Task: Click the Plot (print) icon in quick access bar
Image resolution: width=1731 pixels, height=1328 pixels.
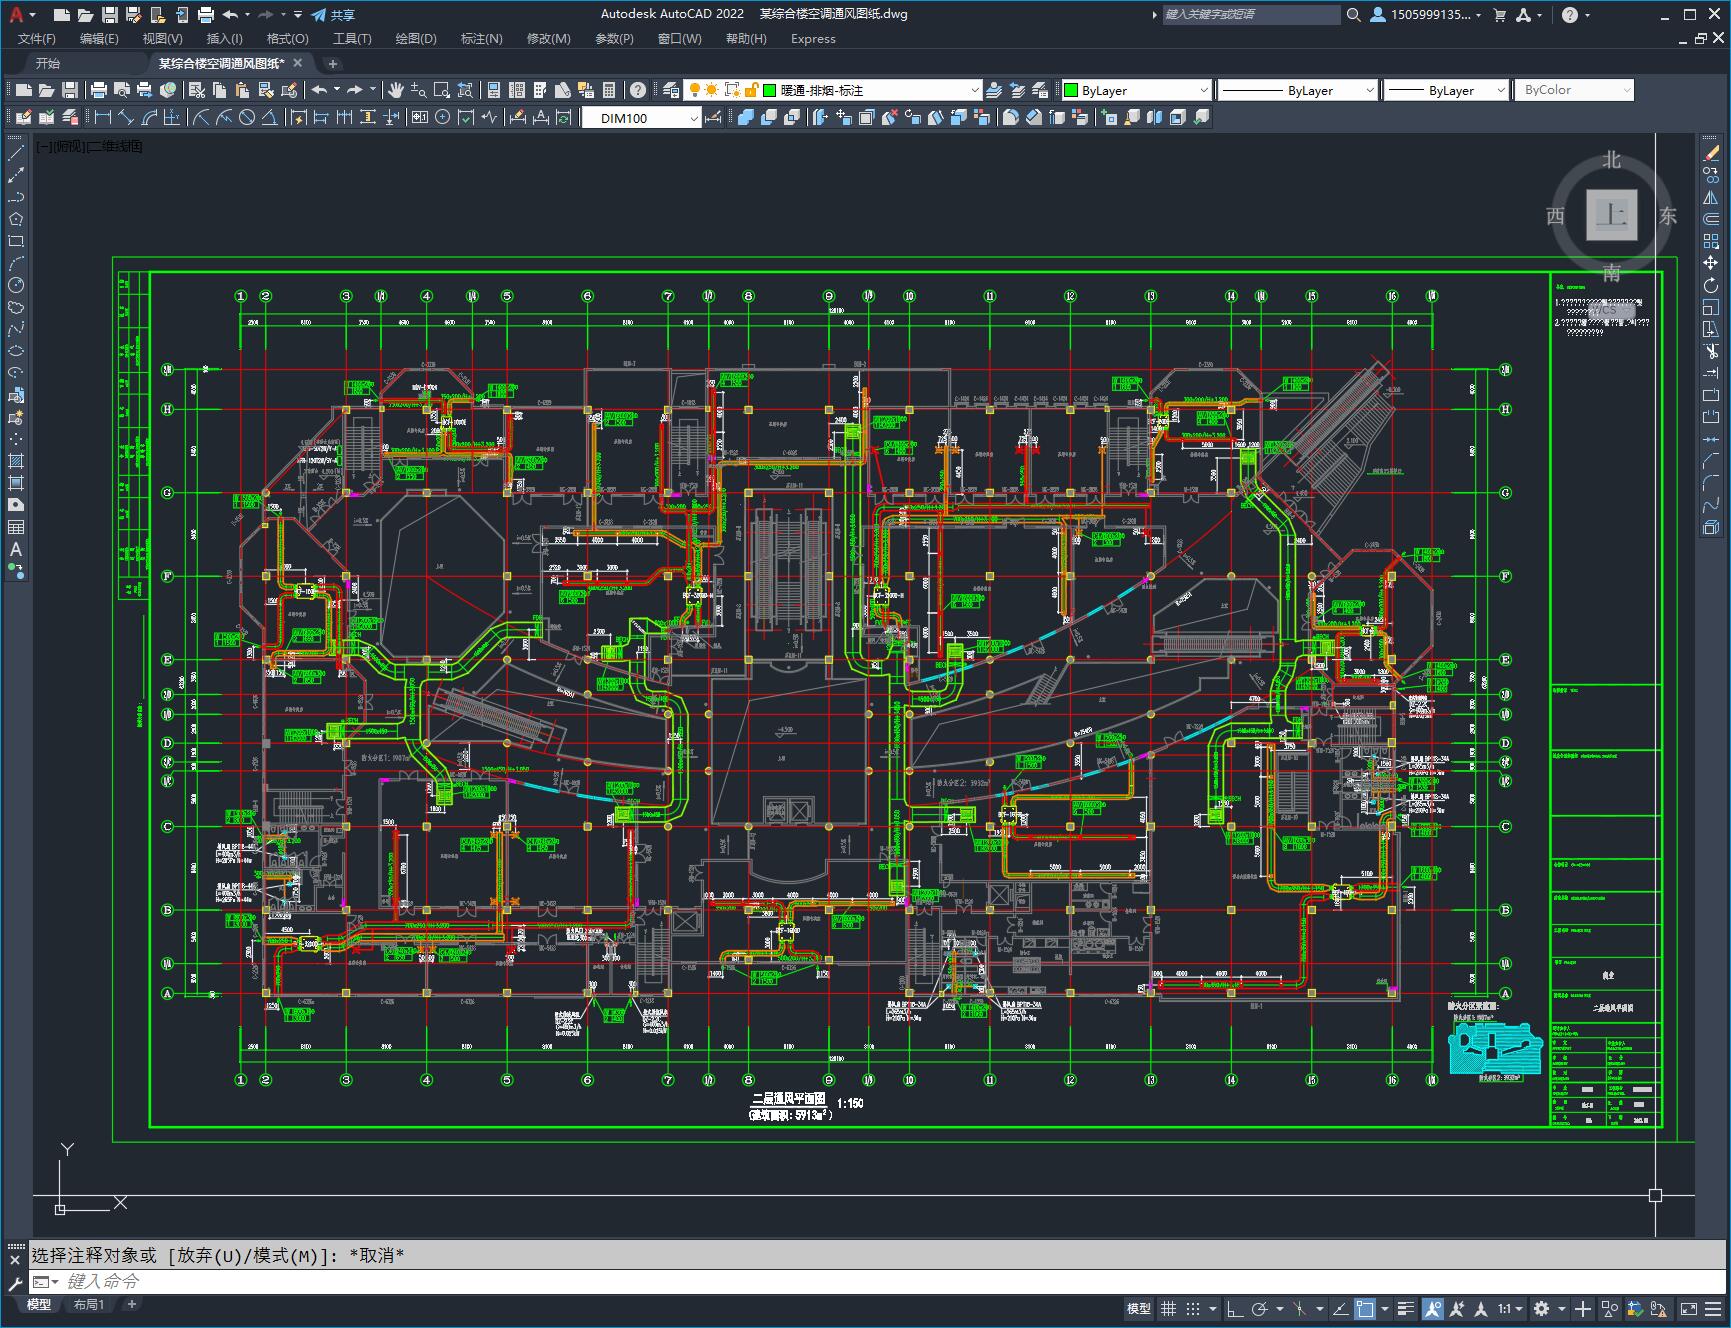Action: pos(206,15)
